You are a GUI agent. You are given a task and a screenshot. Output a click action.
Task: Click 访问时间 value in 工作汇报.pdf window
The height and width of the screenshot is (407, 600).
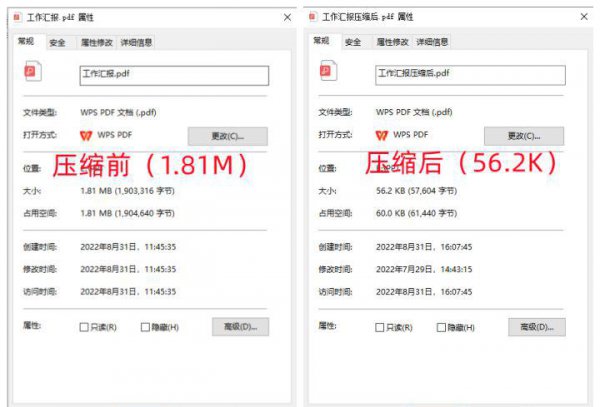(x=128, y=292)
